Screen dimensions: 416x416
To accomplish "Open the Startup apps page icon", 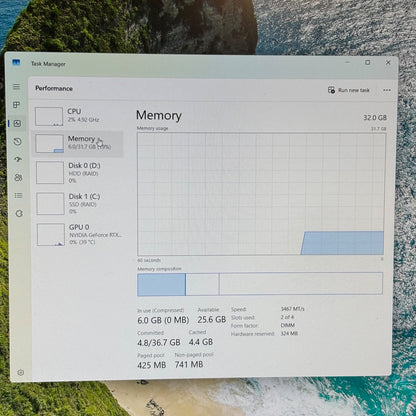I will pos(18,159).
